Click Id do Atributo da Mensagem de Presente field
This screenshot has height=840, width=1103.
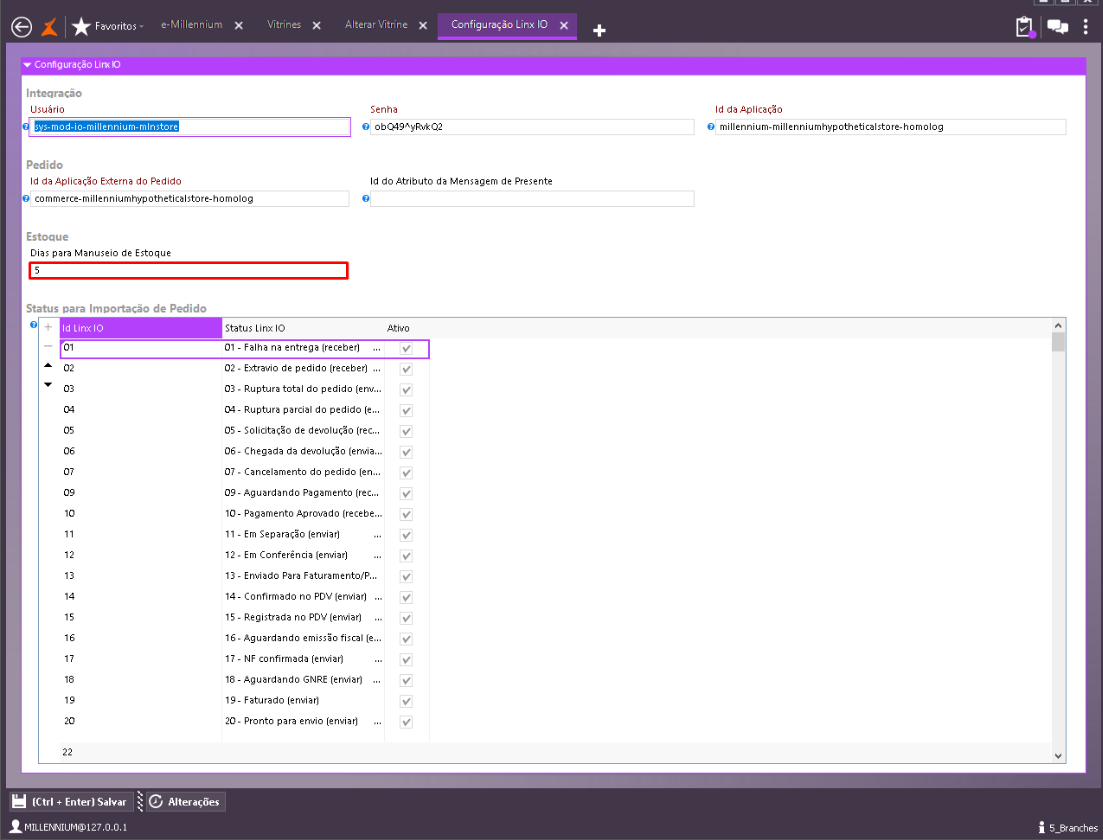coord(532,198)
